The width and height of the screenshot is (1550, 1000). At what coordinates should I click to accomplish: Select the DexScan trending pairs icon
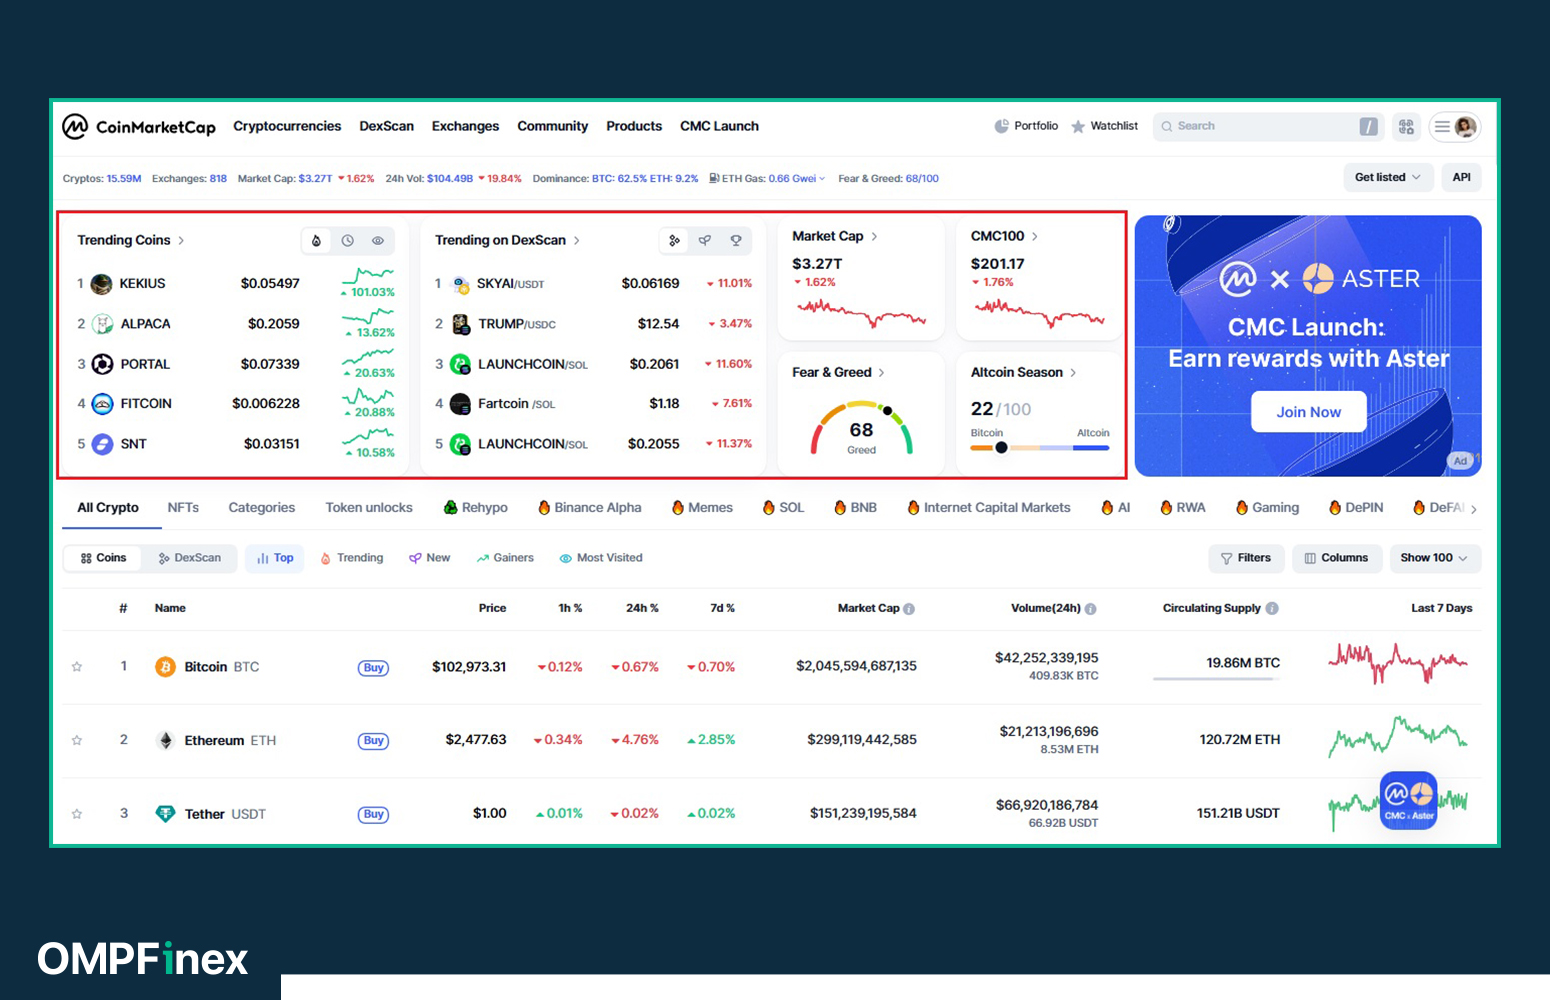tap(674, 241)
